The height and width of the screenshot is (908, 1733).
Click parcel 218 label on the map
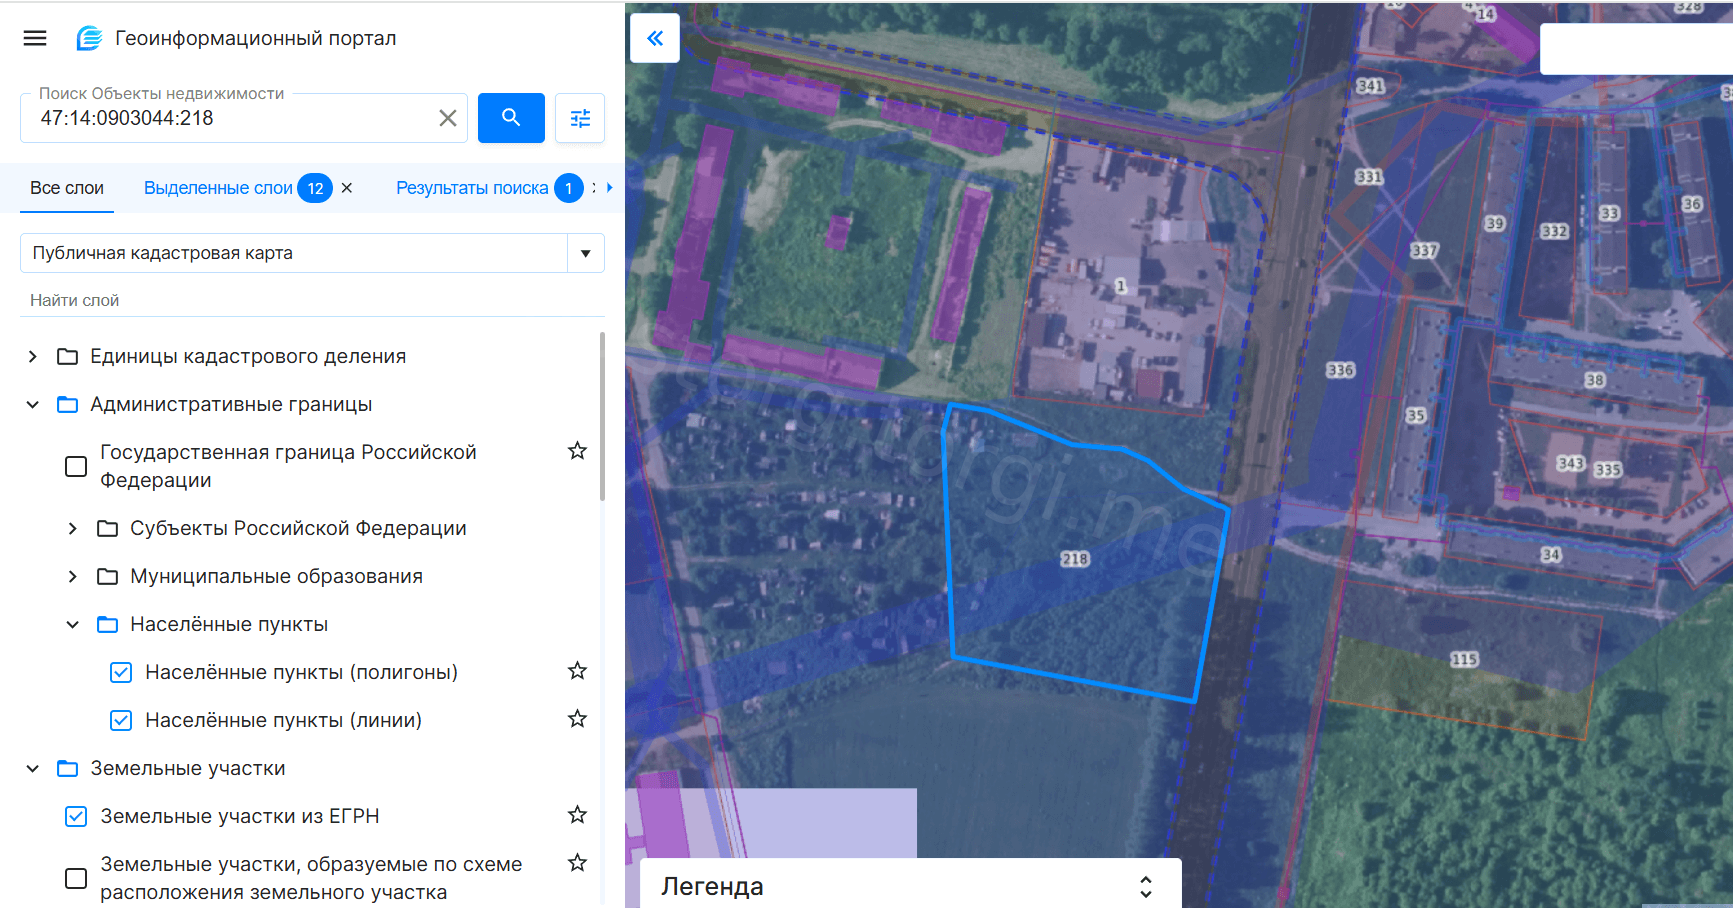1075,559
